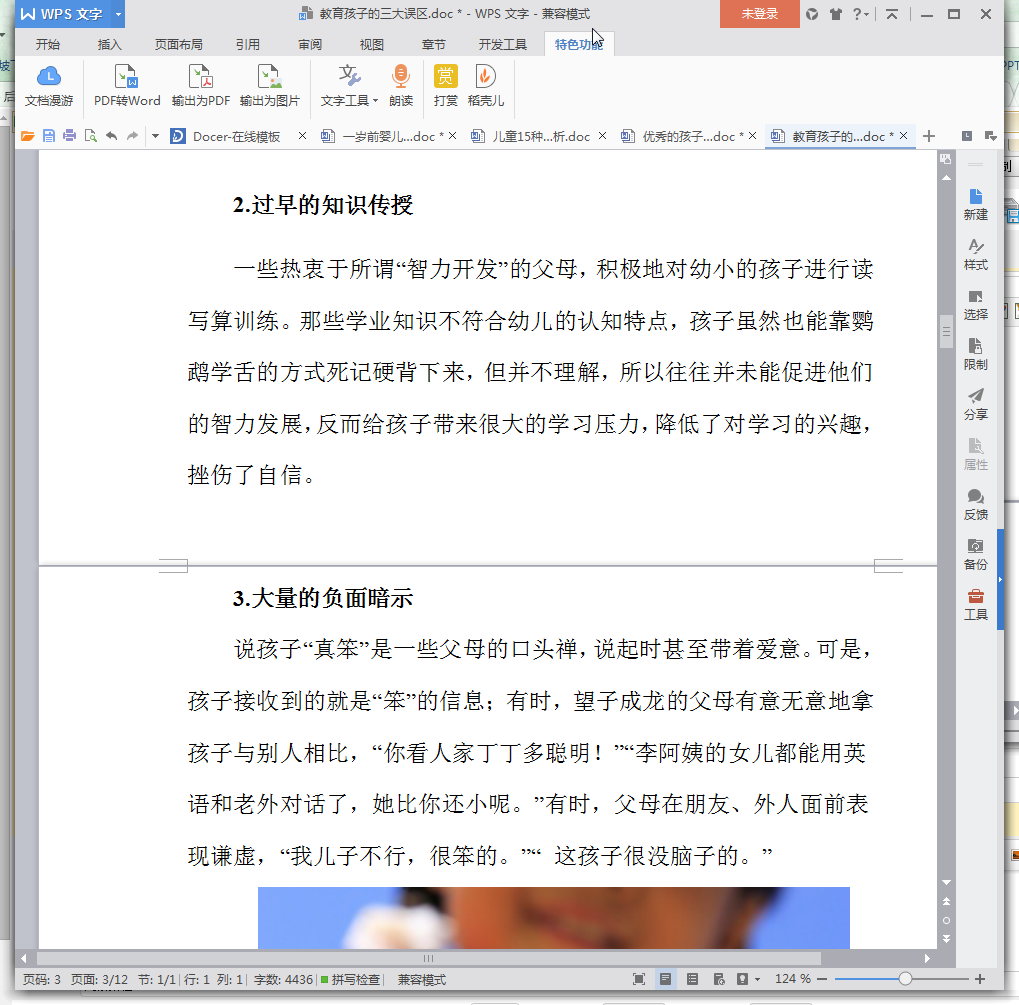Click the zoom slider handle
This screenshot has height=1005, width=1019.
905,979
